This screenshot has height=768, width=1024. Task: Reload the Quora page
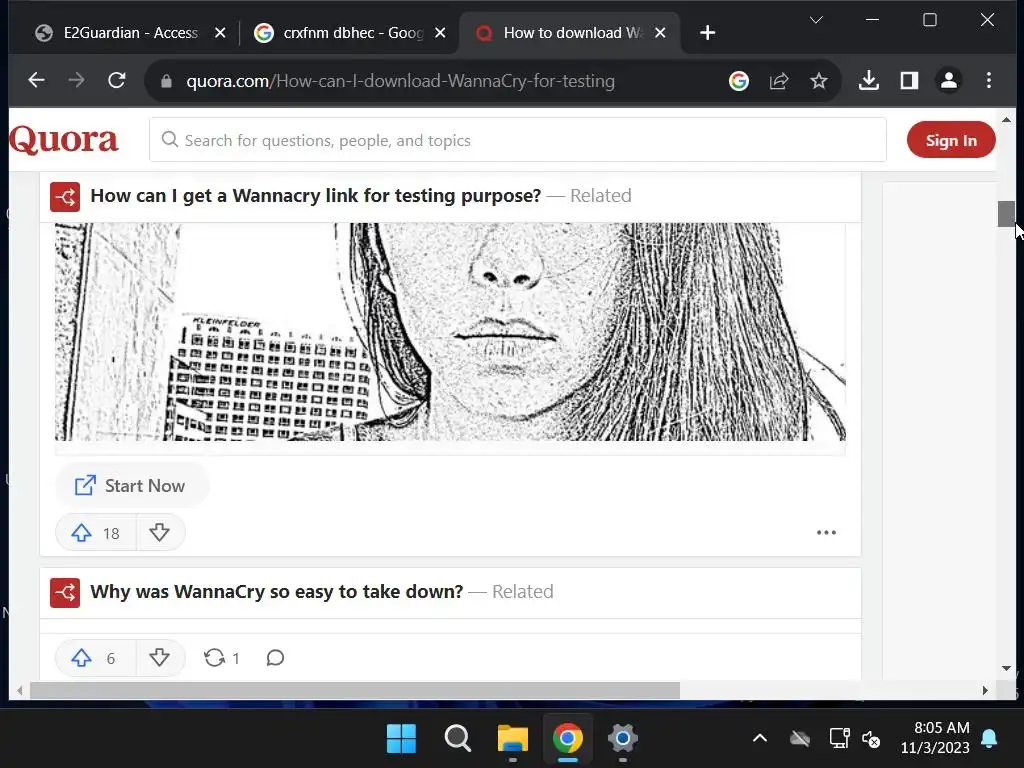[117, 80]
